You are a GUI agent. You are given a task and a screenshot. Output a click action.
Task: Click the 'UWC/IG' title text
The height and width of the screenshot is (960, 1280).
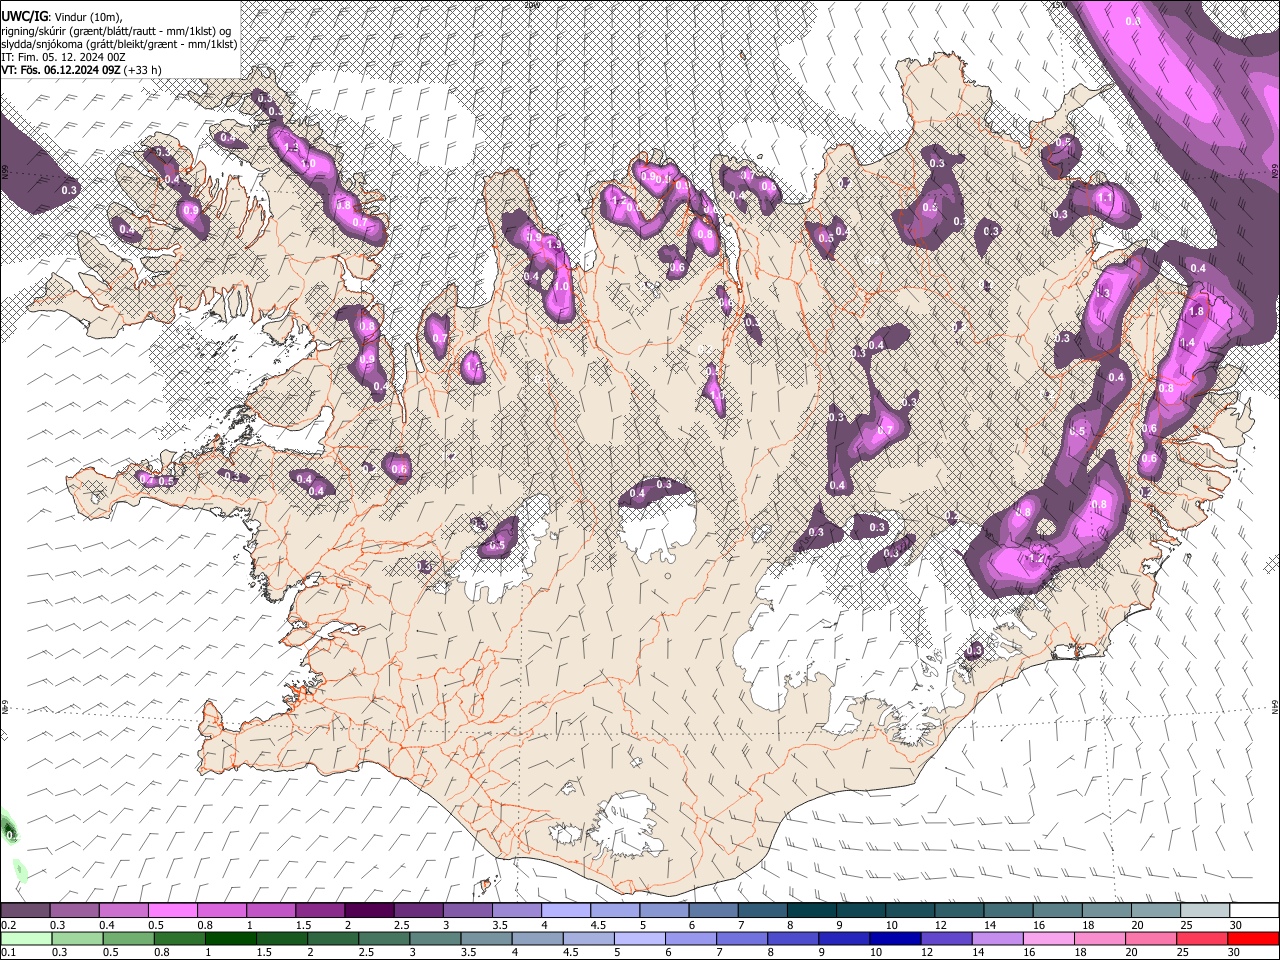[24, 16]
